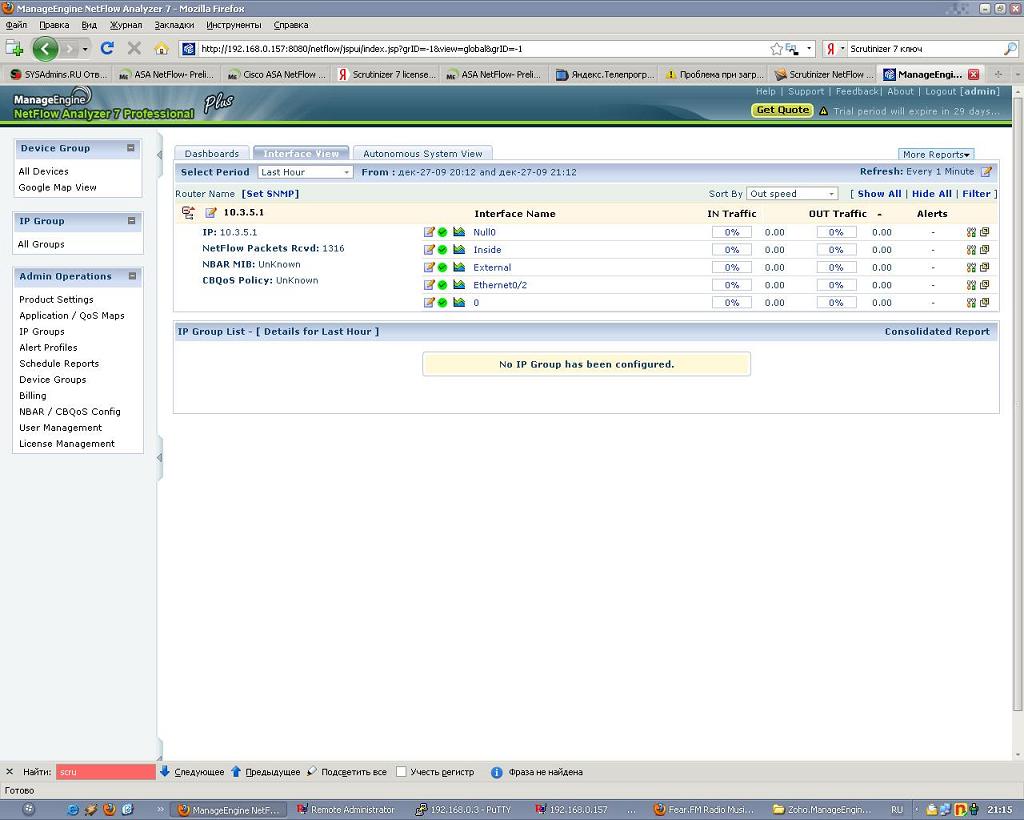Open the history dropdown next to navigation arrows

pyautogui.click(x=85, y=49)
